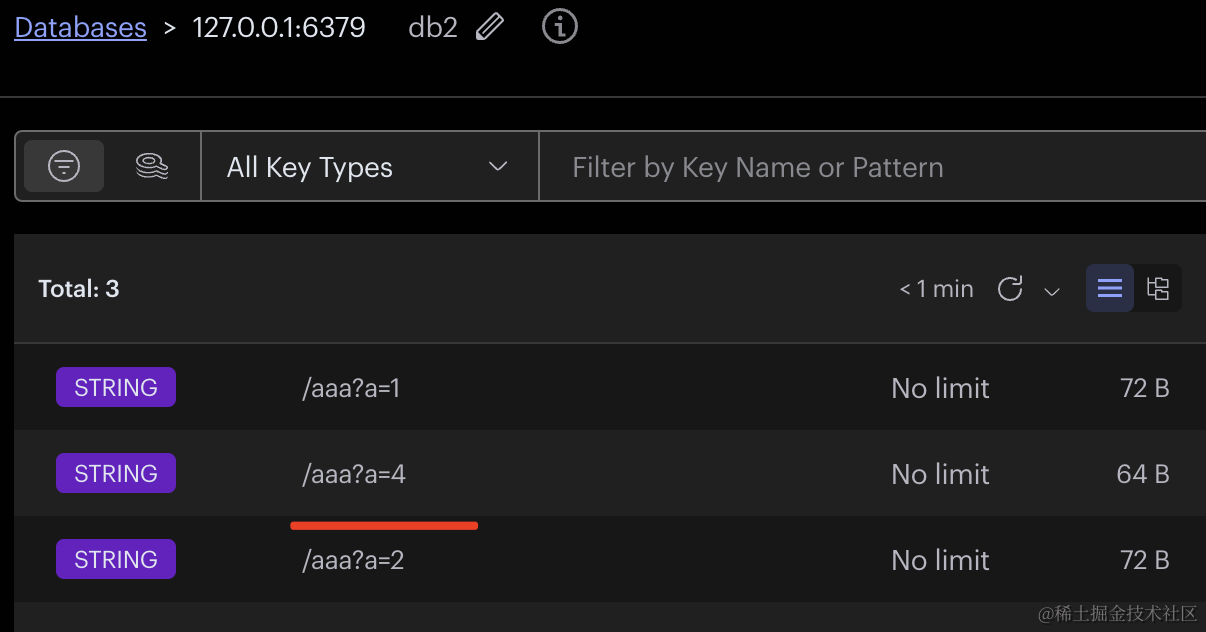The height and width of the screenshot is (632, 1206).
Task: Switch to tree view layout
Action: coord(1158,289)
